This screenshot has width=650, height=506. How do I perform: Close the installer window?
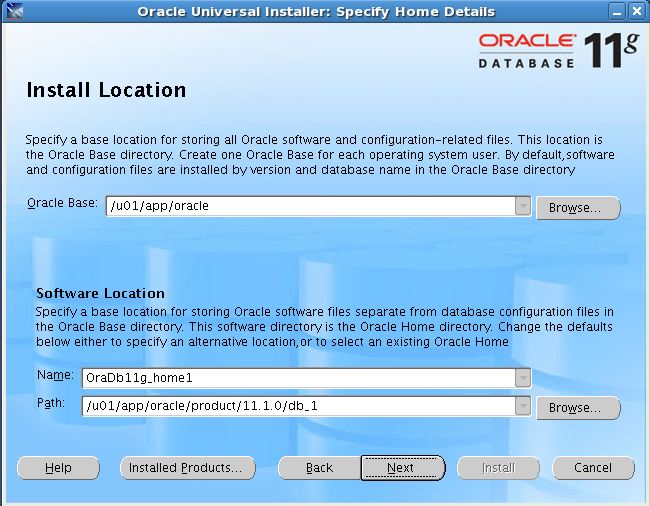coord(637,11)
